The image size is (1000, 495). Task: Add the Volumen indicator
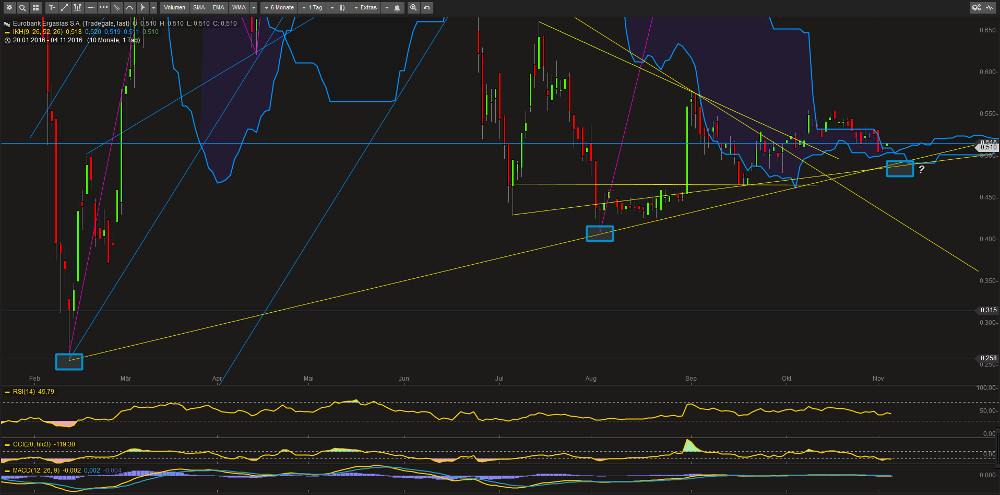(x=174, y=8)
